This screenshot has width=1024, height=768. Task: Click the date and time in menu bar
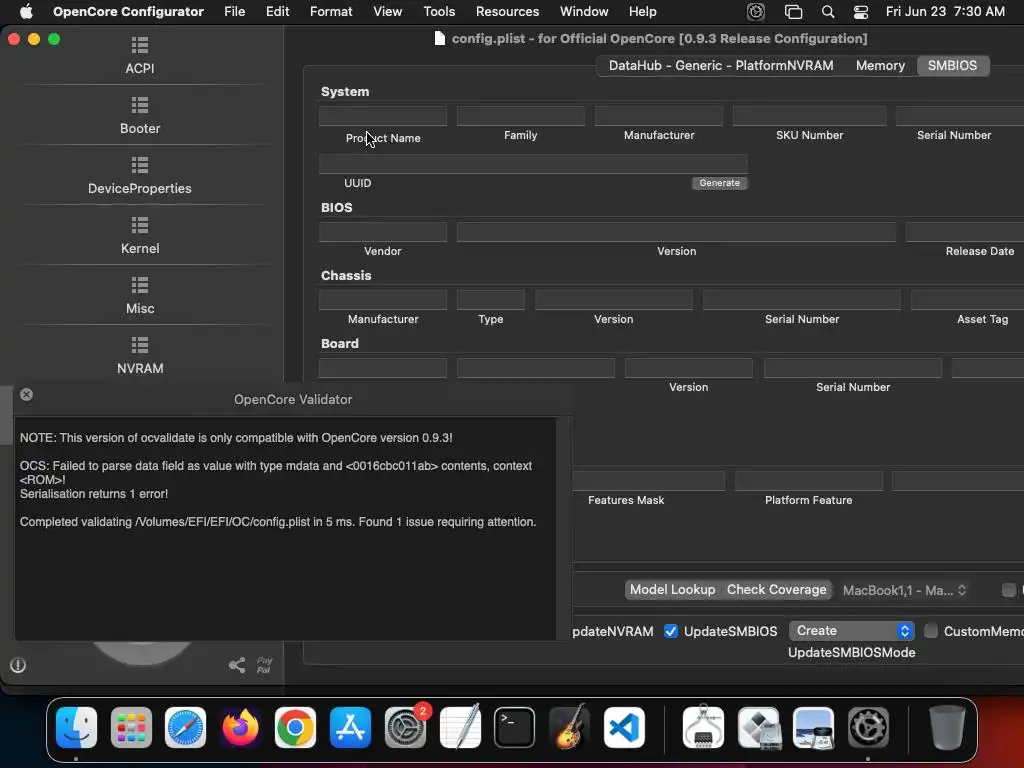point(945,12)
